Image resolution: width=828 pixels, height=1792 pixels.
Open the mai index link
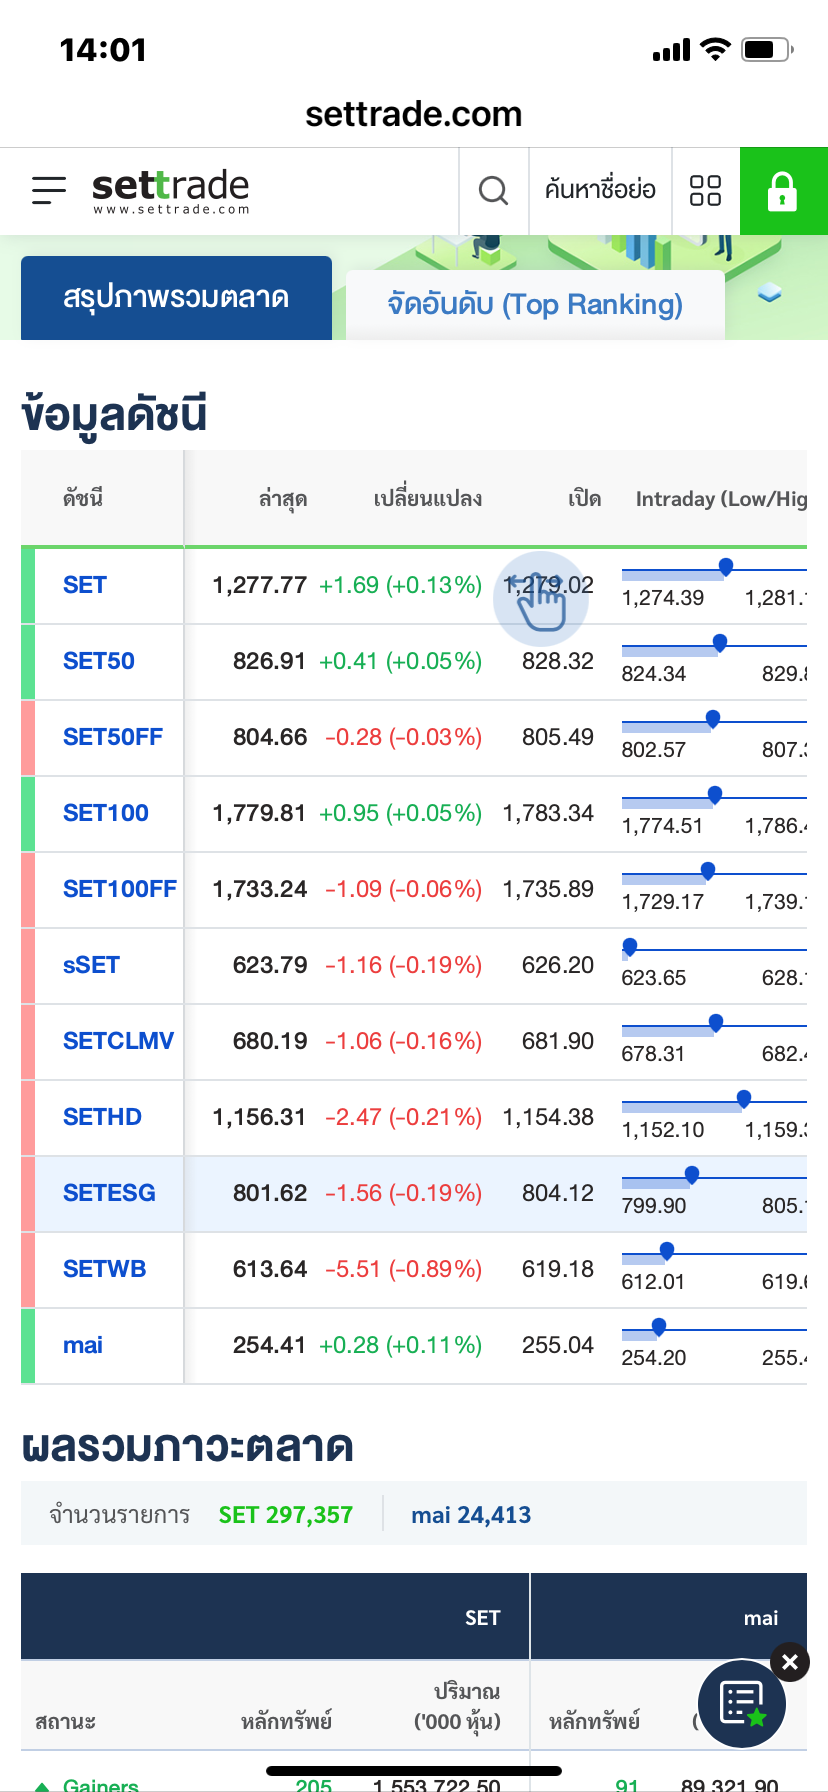[83, 1345]
